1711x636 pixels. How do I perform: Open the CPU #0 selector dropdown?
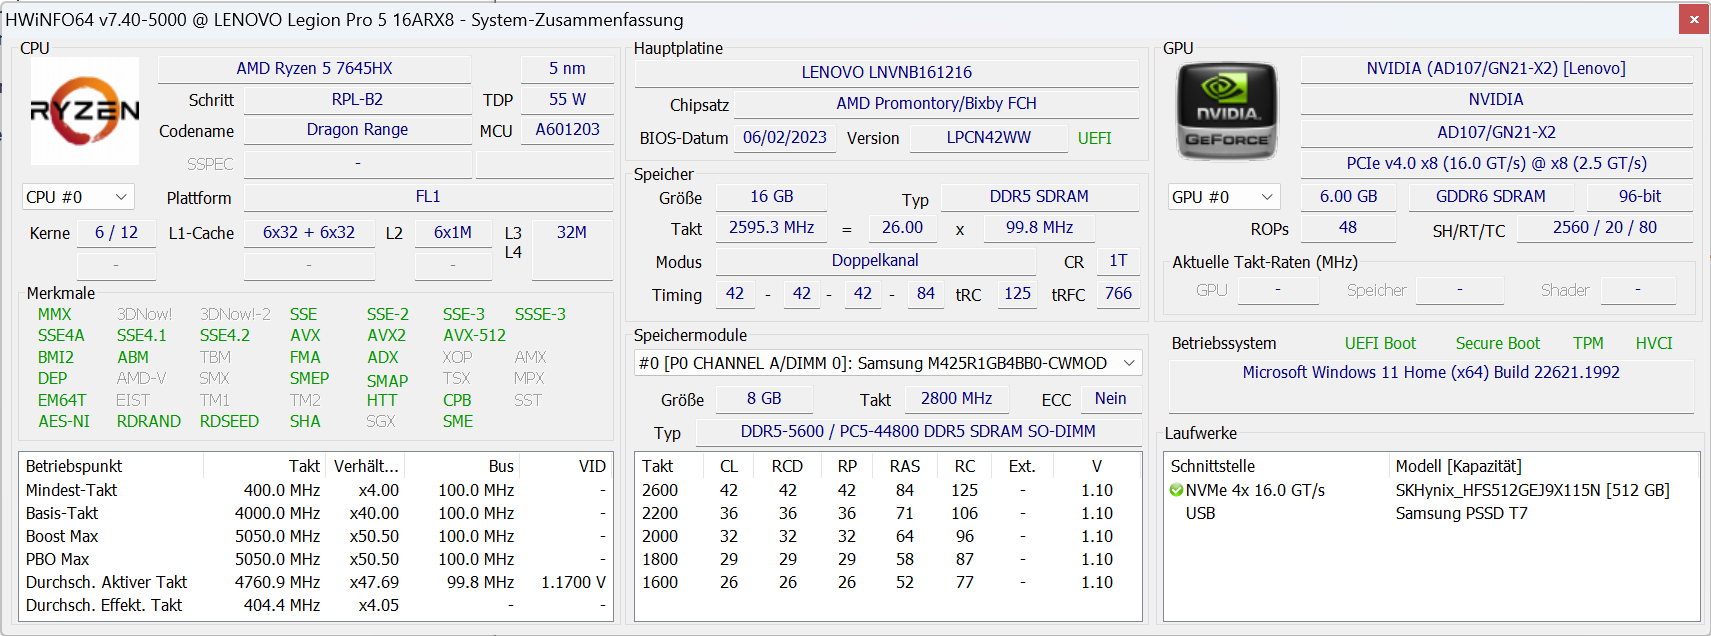click(x=78, y=197)
